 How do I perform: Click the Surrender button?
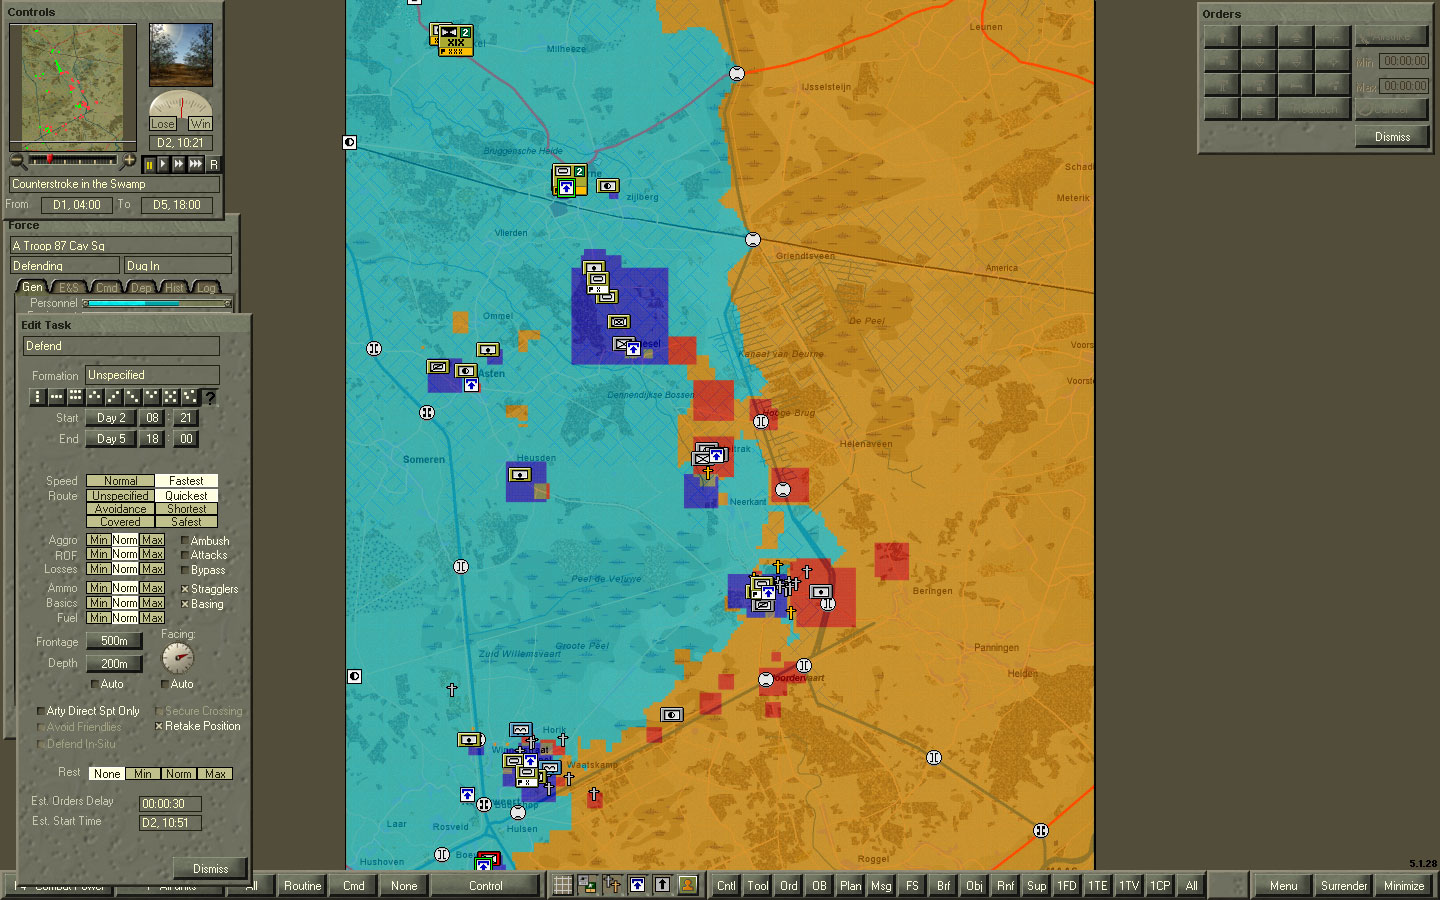1344,886
